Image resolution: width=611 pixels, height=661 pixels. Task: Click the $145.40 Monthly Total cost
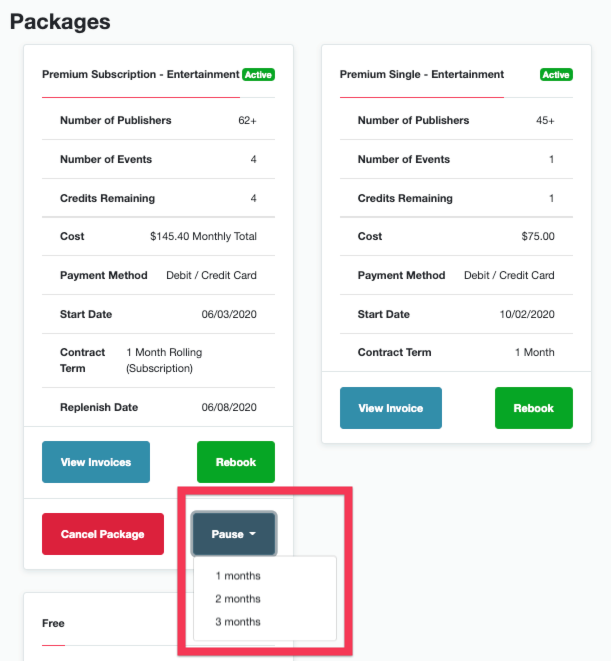click(203, 236)
